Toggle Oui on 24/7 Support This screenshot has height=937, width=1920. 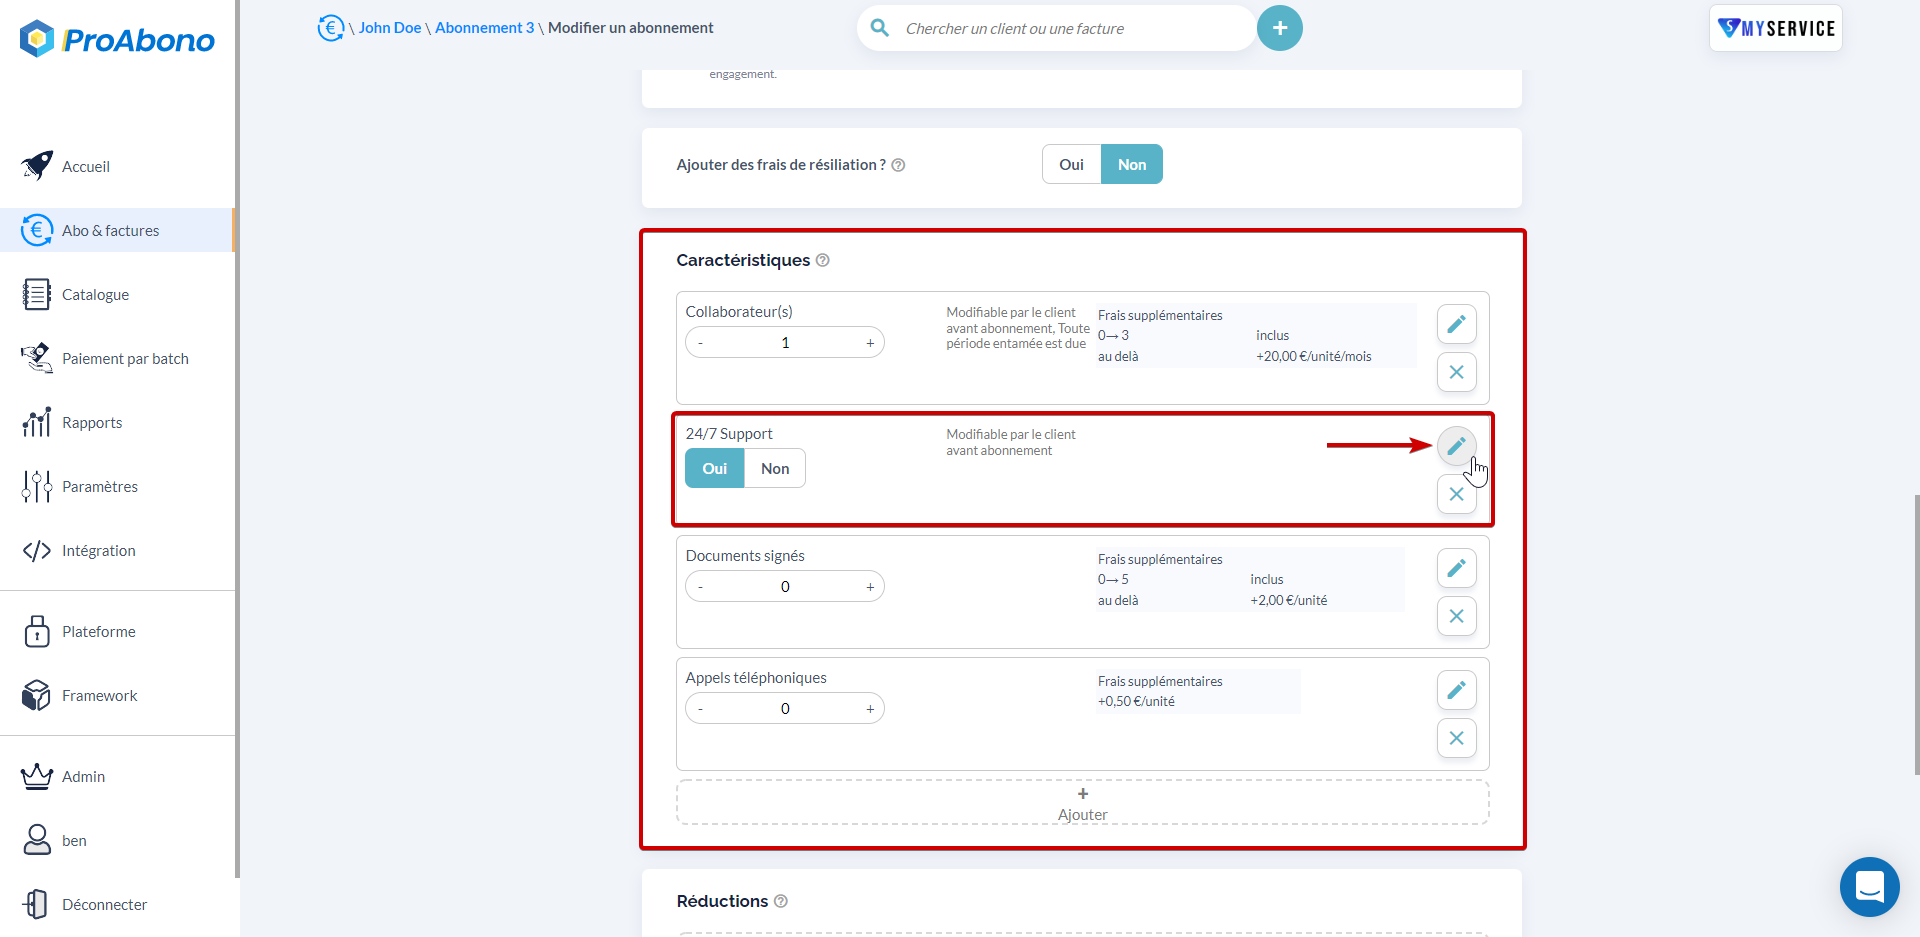[x=714, y=468]
